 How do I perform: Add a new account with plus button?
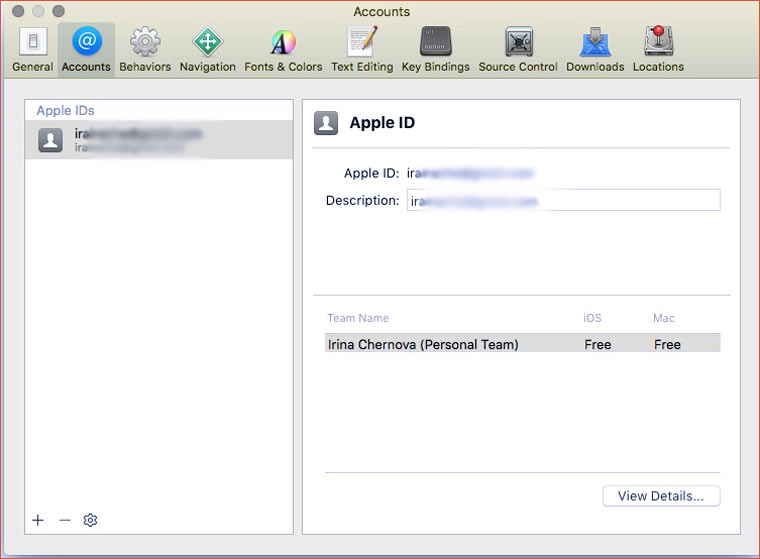(x=38, y=520)
